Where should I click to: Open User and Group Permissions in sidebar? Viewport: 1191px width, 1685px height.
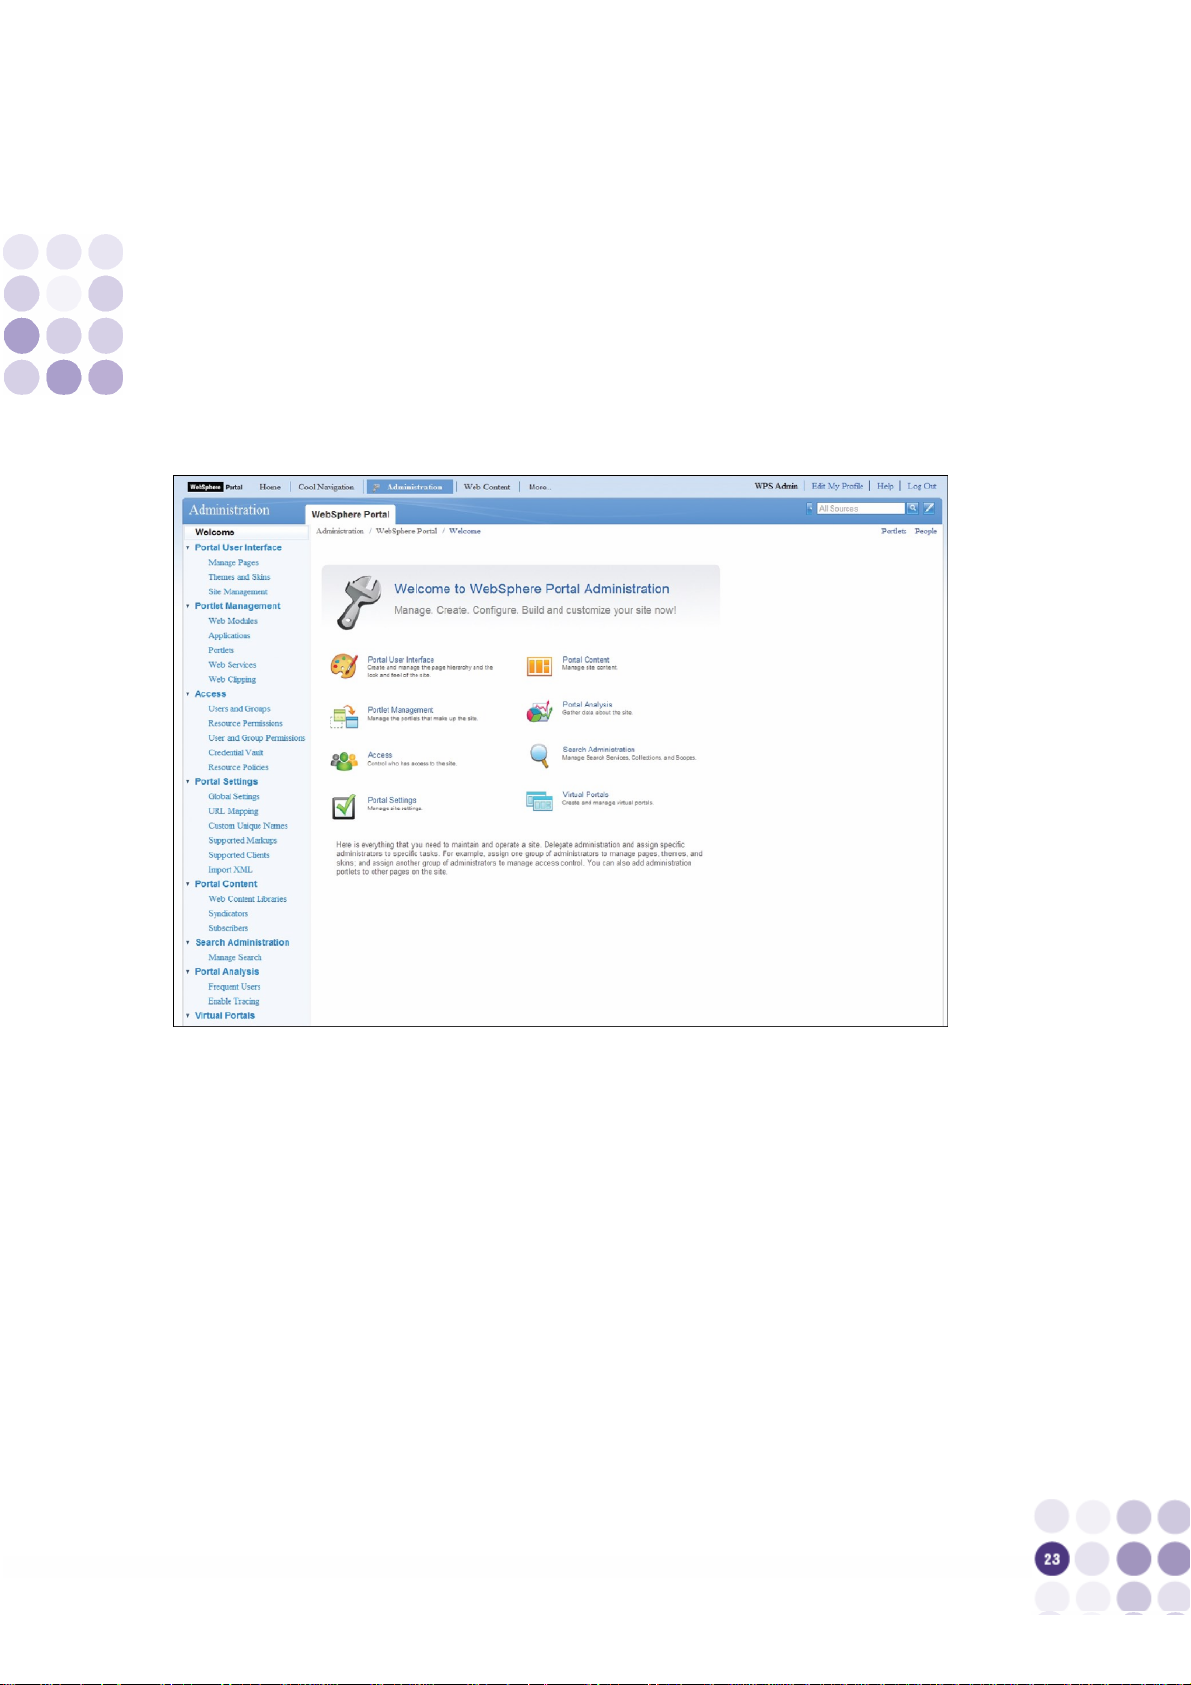point(257,738)
